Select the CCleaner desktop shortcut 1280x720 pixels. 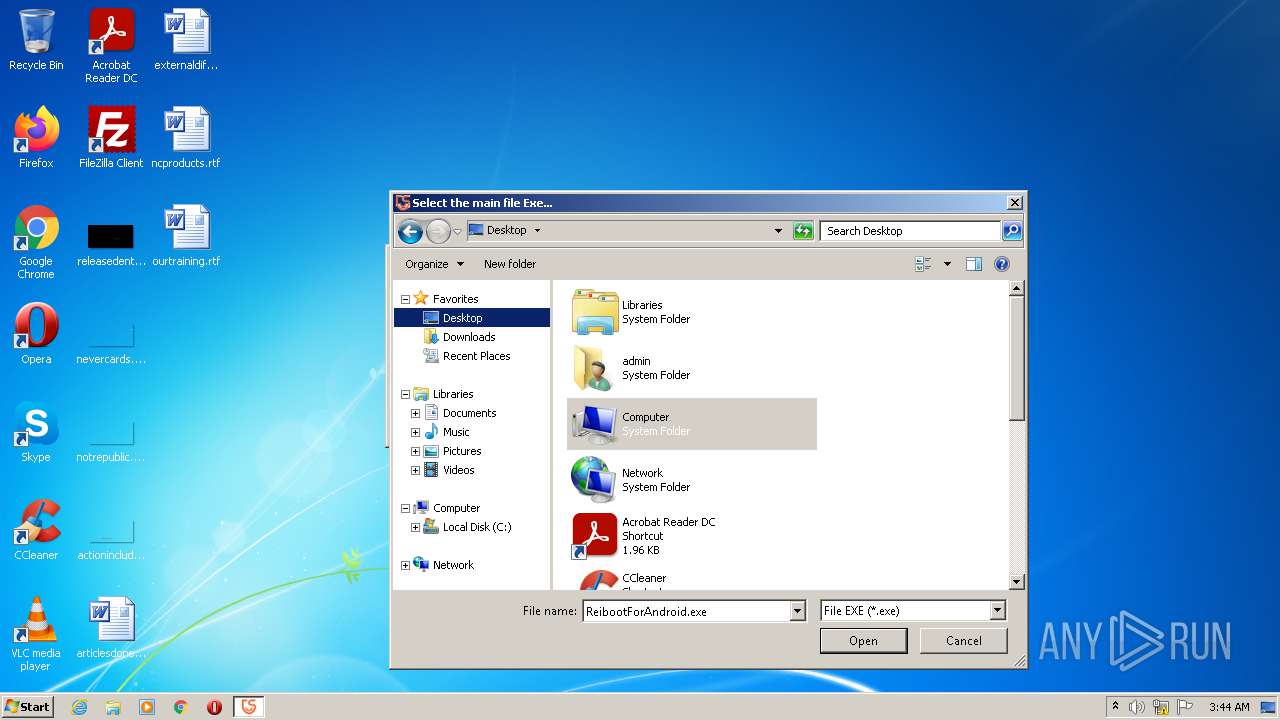pyautogui.click(x=36, y=530)
